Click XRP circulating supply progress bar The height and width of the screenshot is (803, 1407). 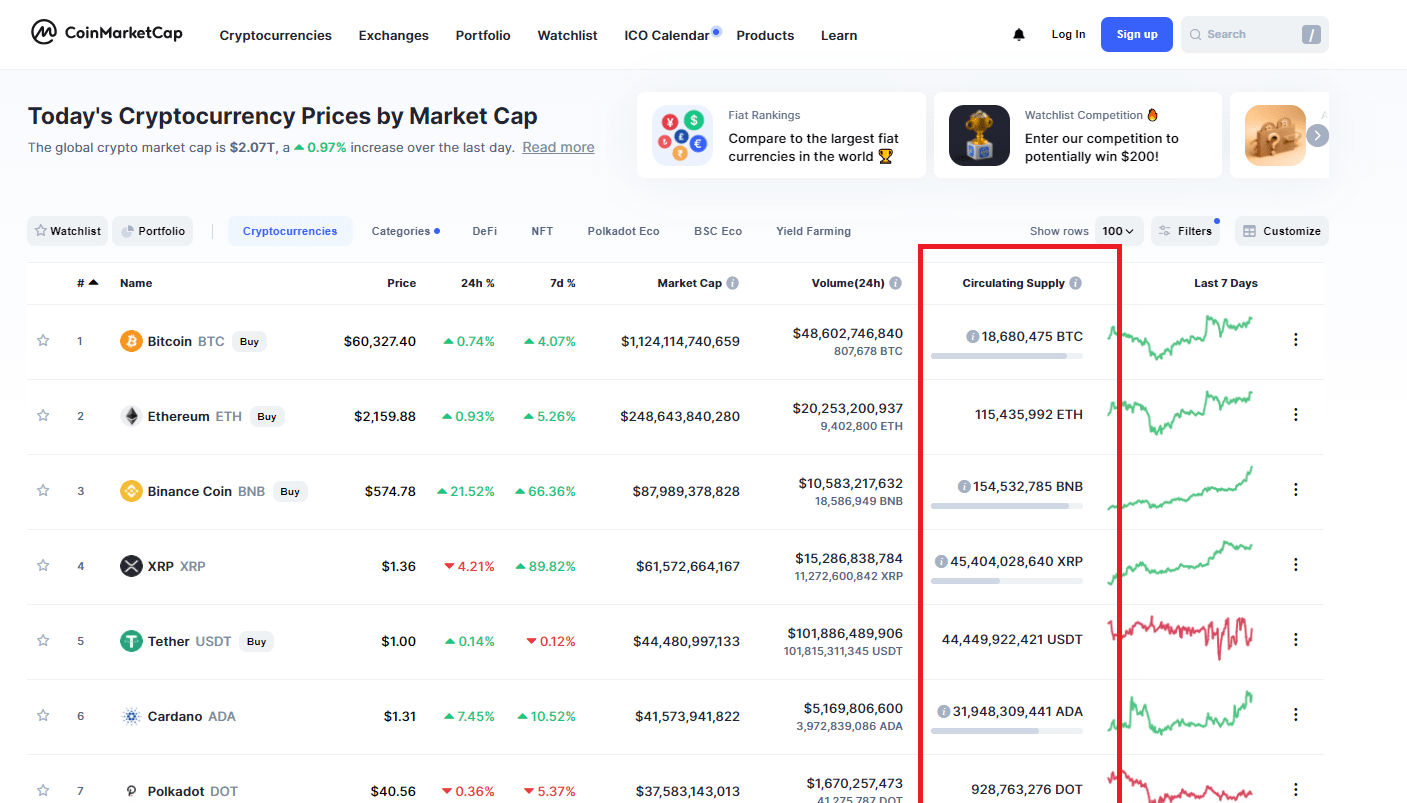(x=1007, y=581)
